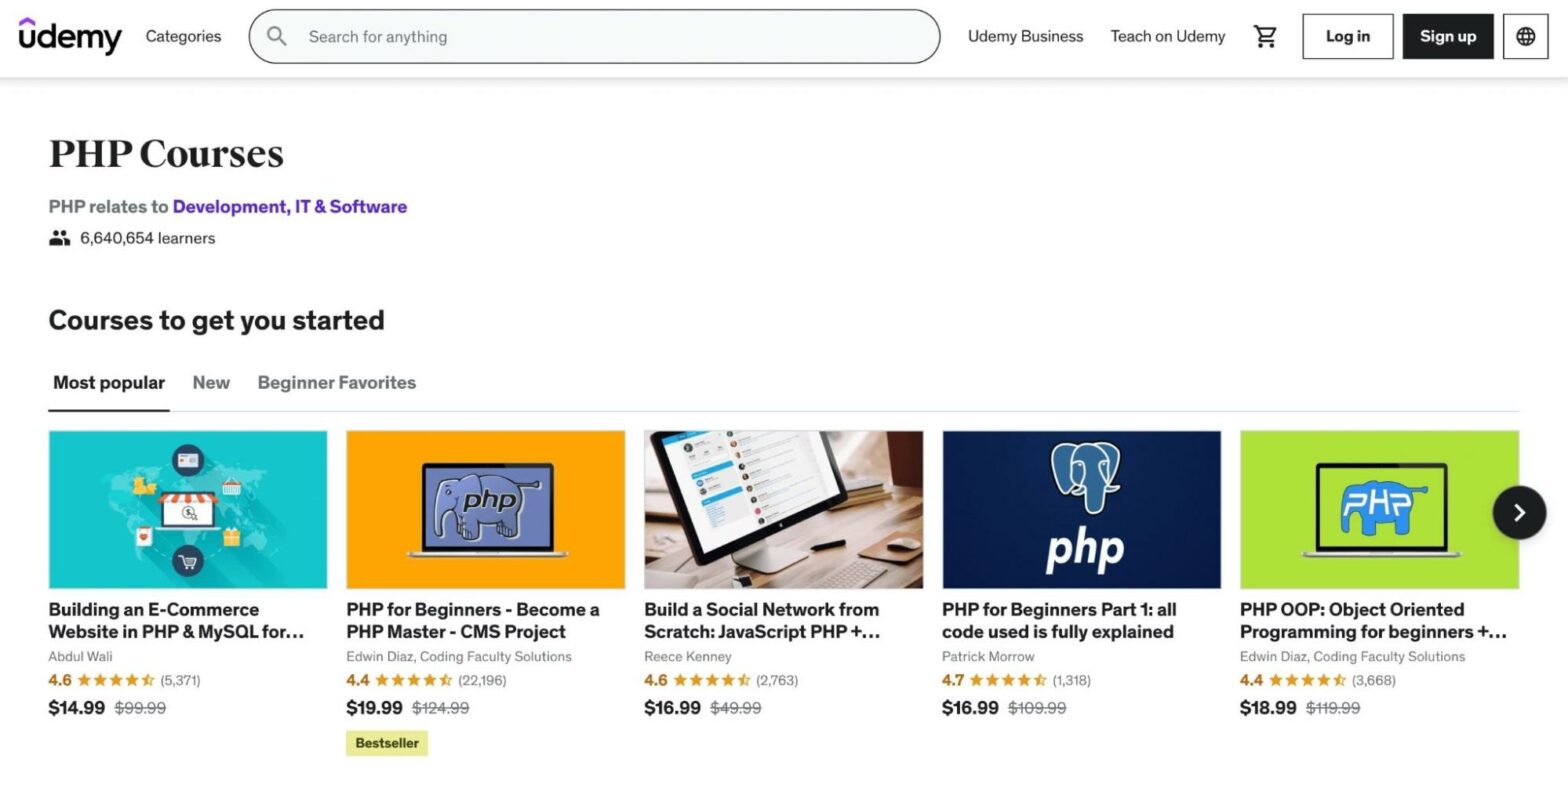This screenshot has width=1568, height=809.
Task: Select the Most popular tab
Action: coord(108,382)
